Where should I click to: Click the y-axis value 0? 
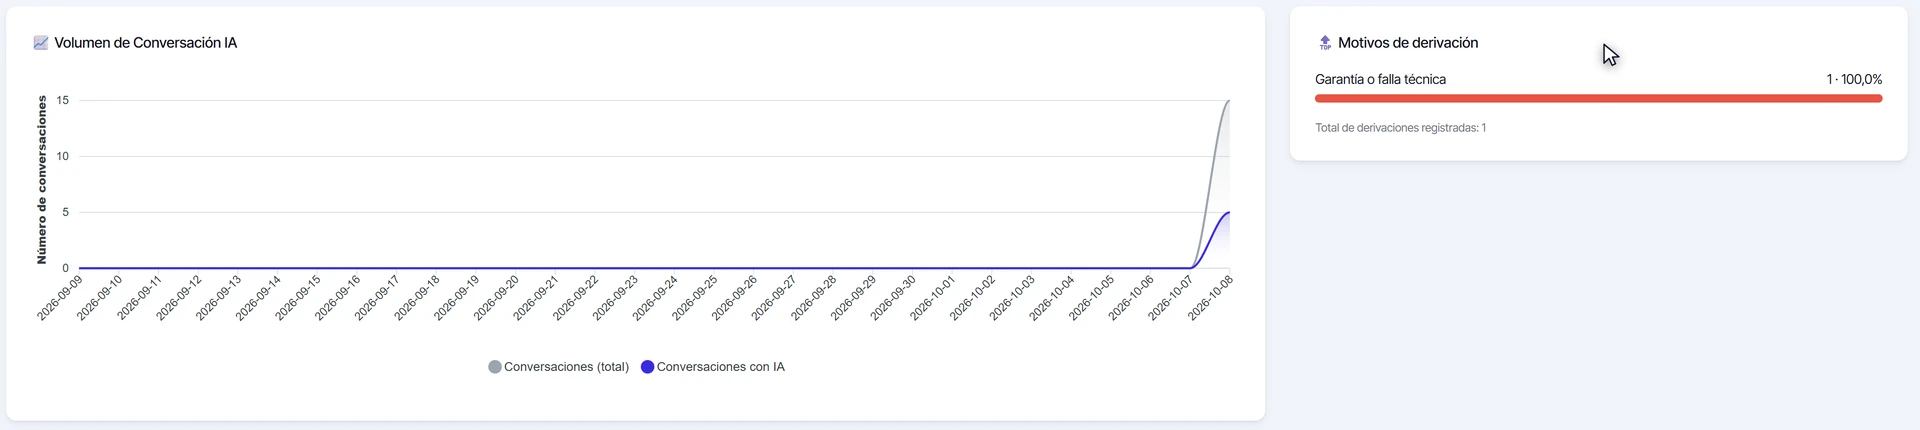(x=66, y=268)
